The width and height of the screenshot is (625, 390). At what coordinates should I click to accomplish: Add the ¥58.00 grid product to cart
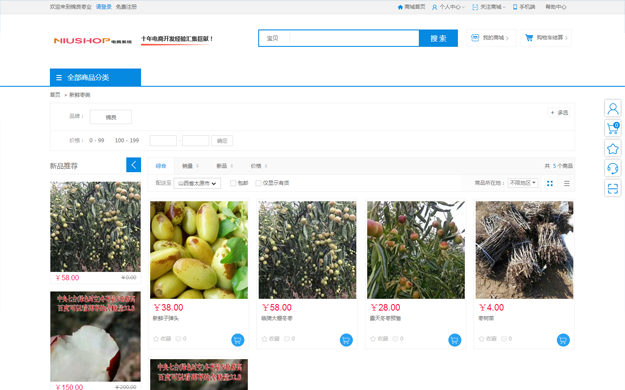coord(346,340)
